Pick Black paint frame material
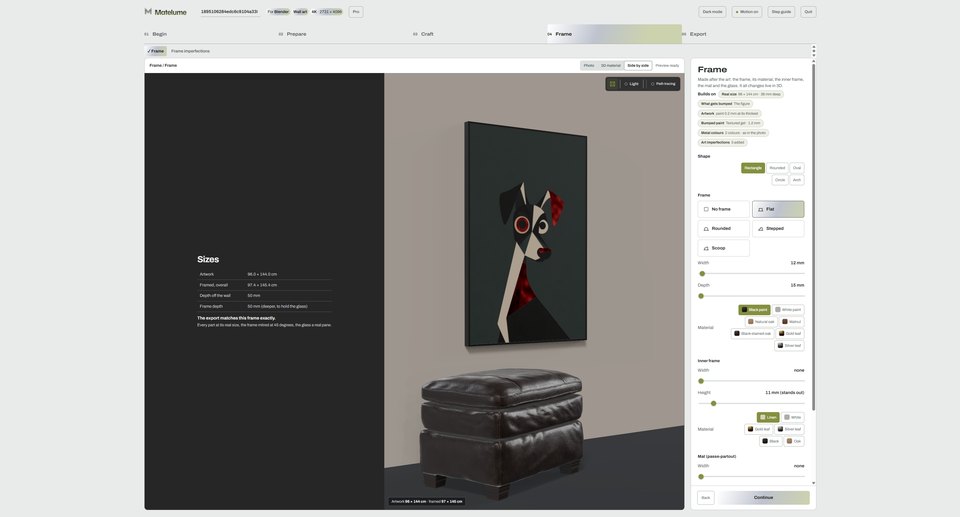This screenshot has width=960, height=517. 754,310
